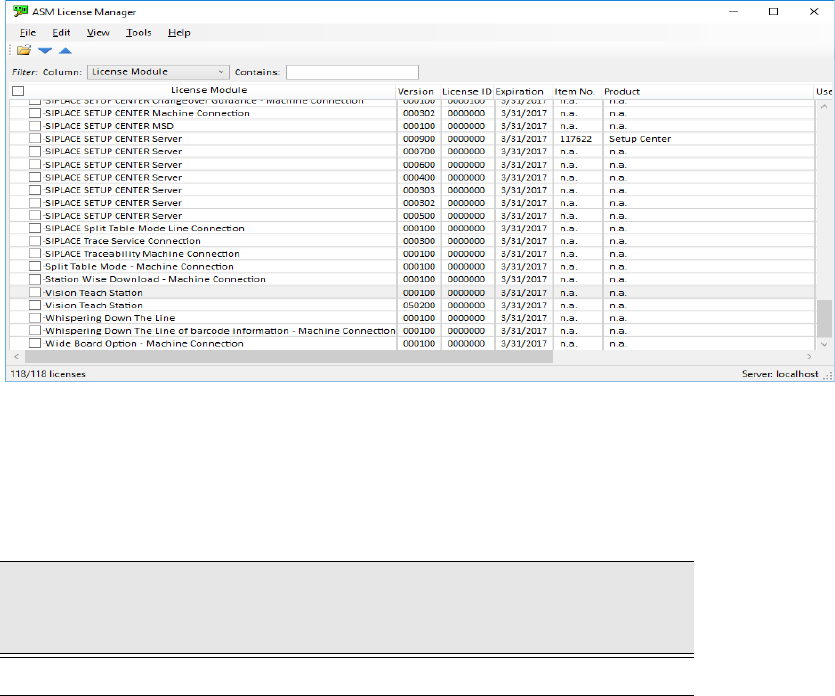Open the Edit menu
Image resolution: width=835 pixels, height=696 pixels.
[x=61, y=32]
